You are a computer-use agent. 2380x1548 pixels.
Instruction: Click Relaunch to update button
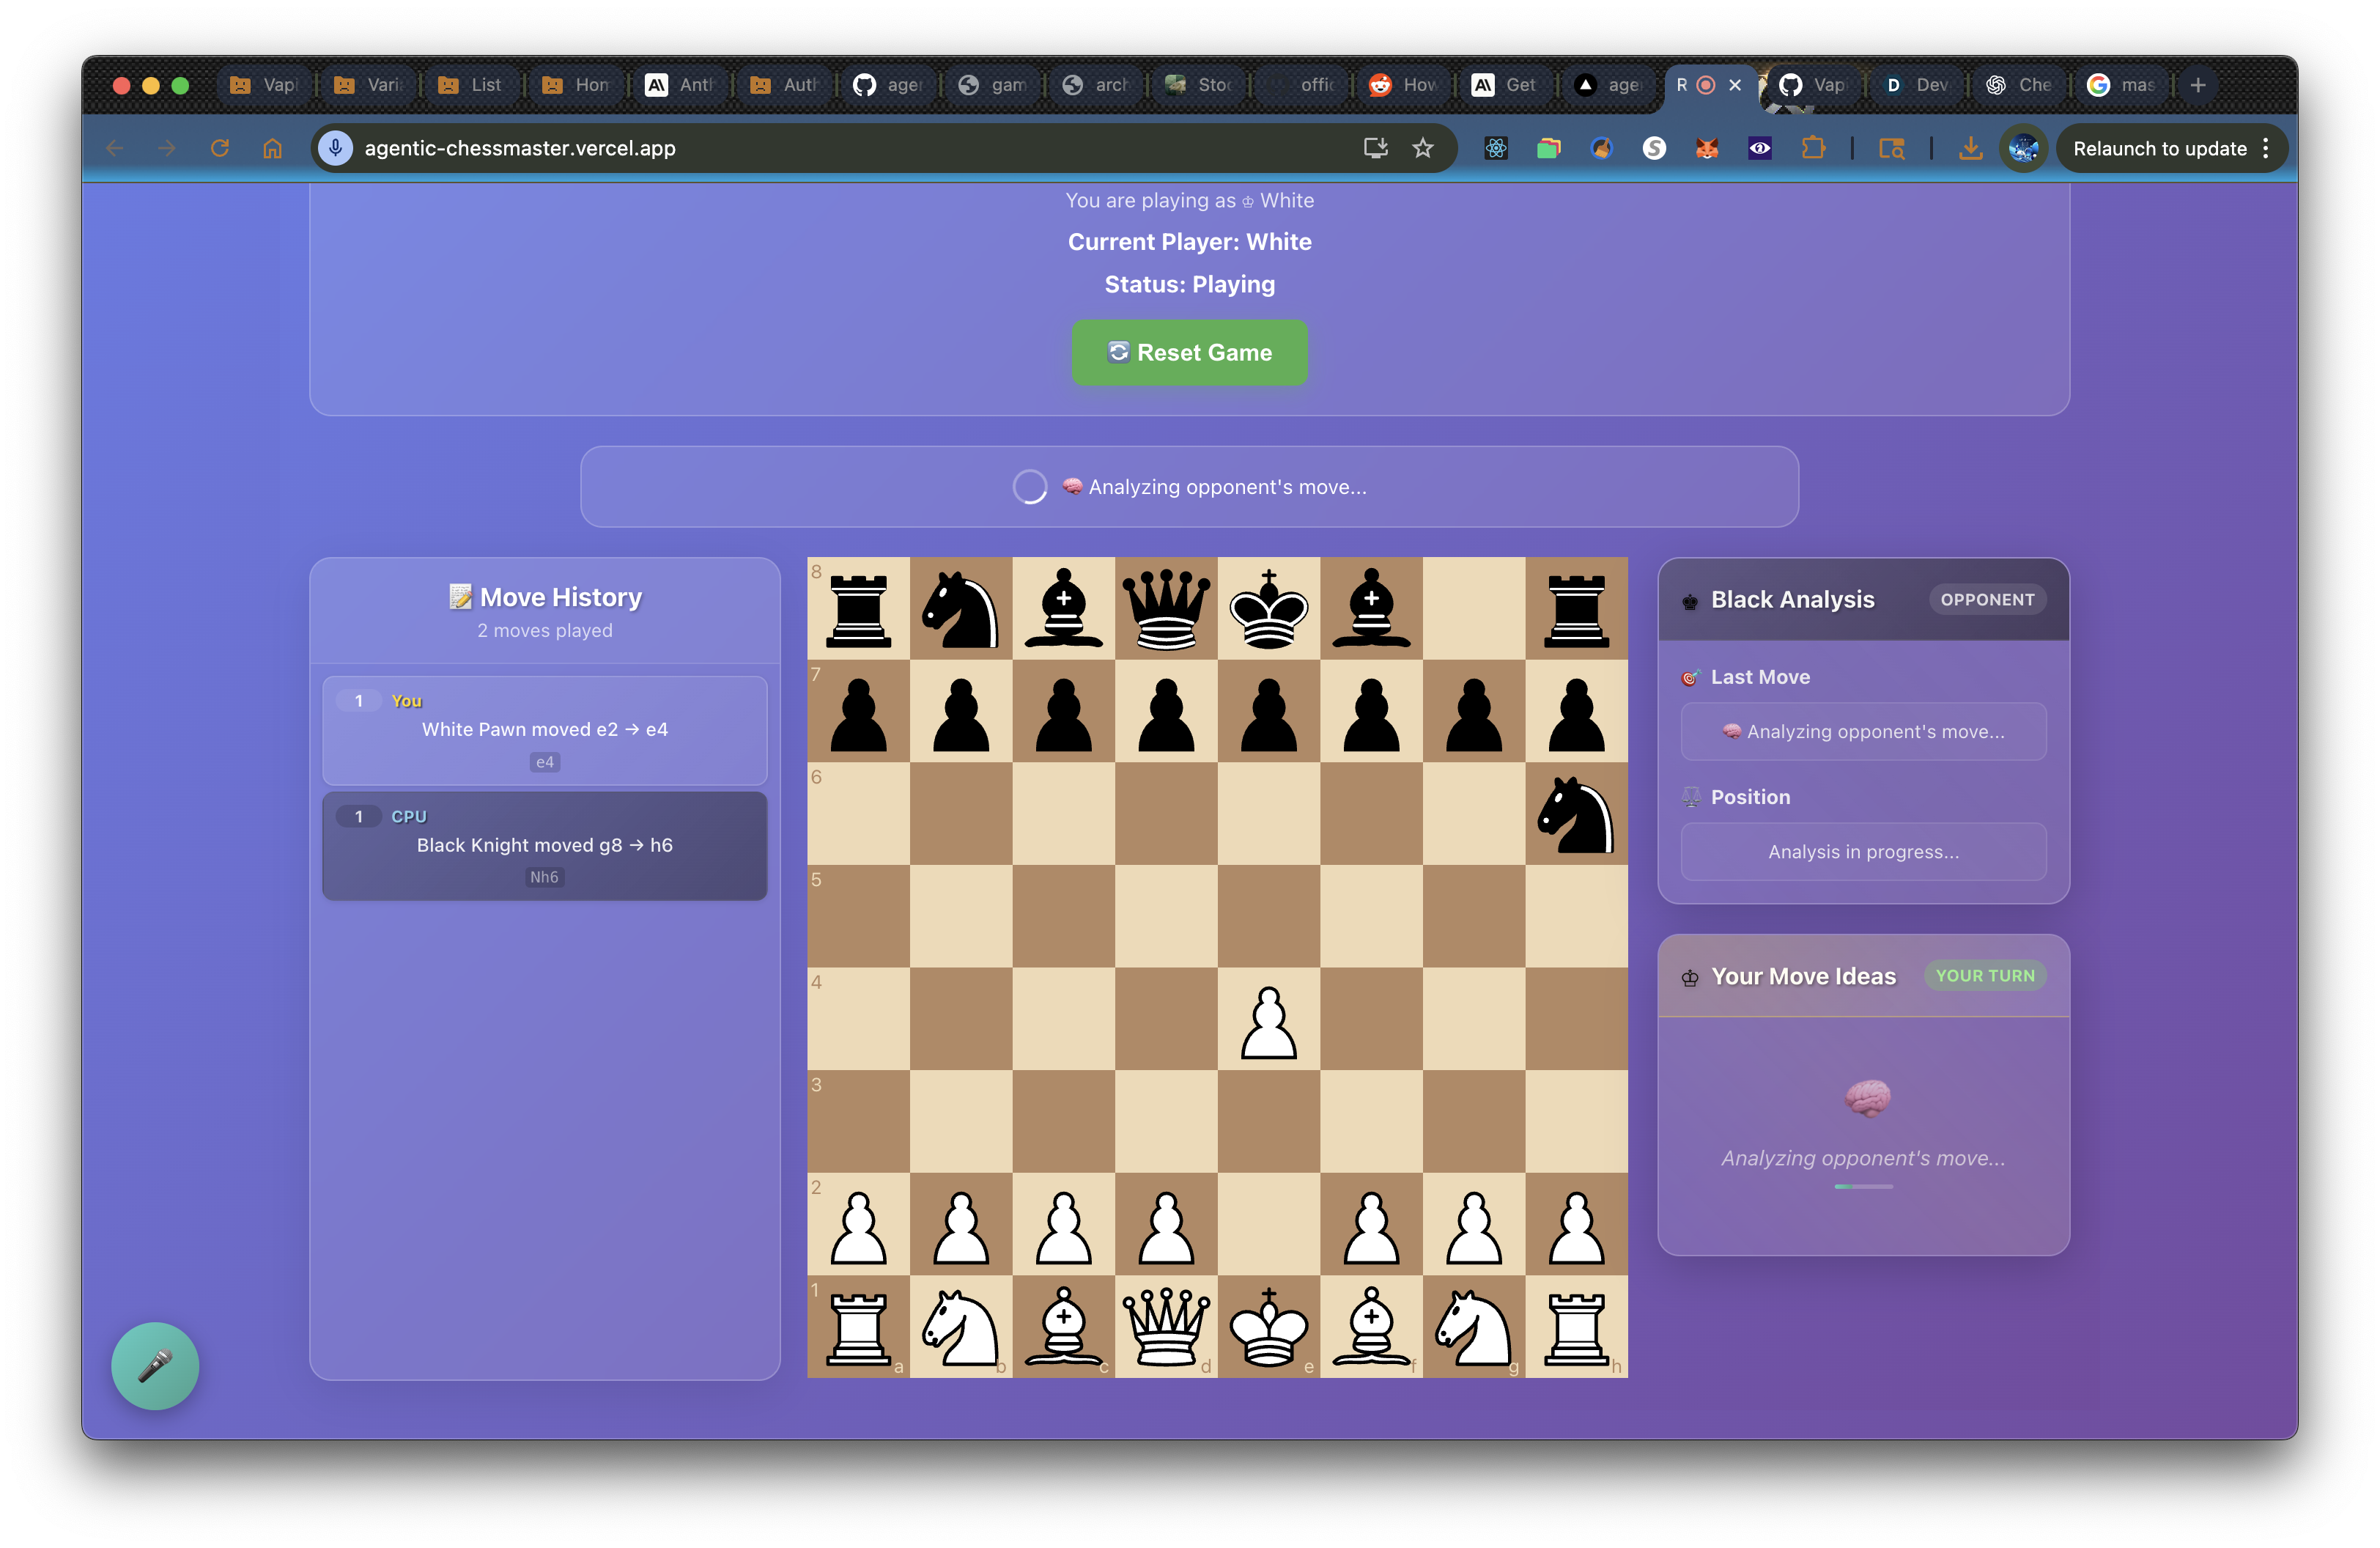[2159, 148]
